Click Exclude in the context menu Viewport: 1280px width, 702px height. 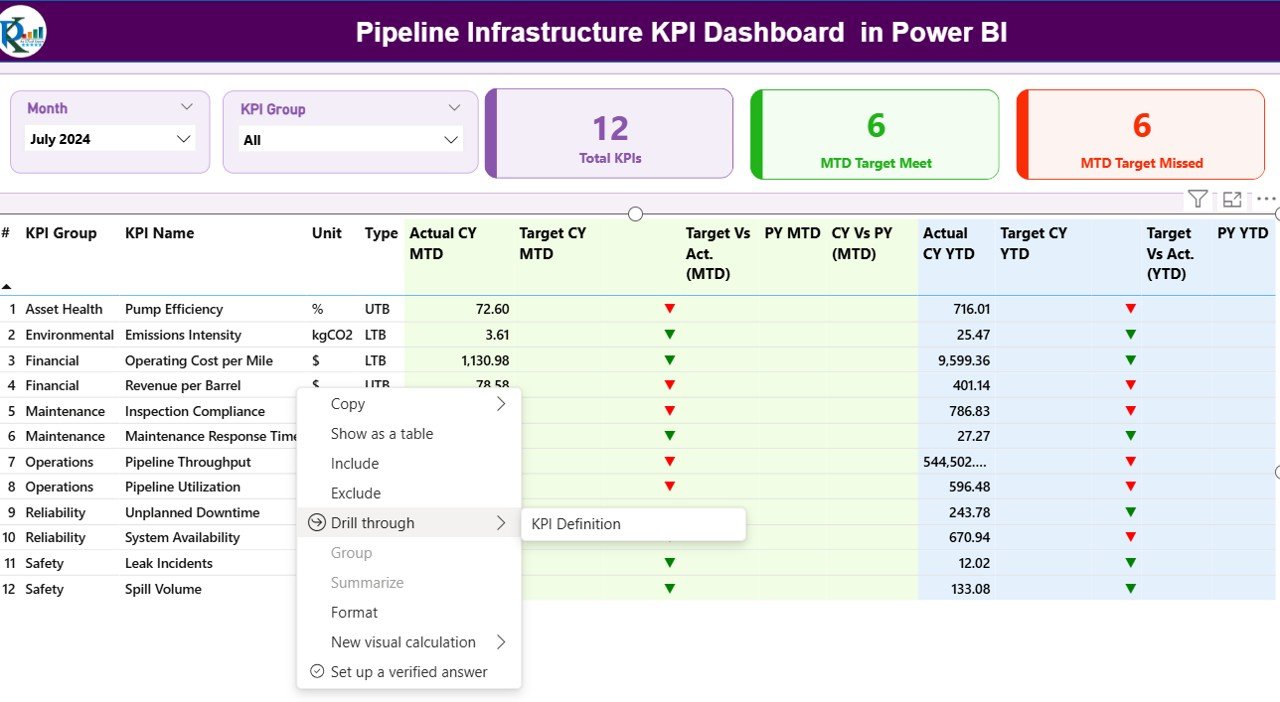[x=355, y=493]
